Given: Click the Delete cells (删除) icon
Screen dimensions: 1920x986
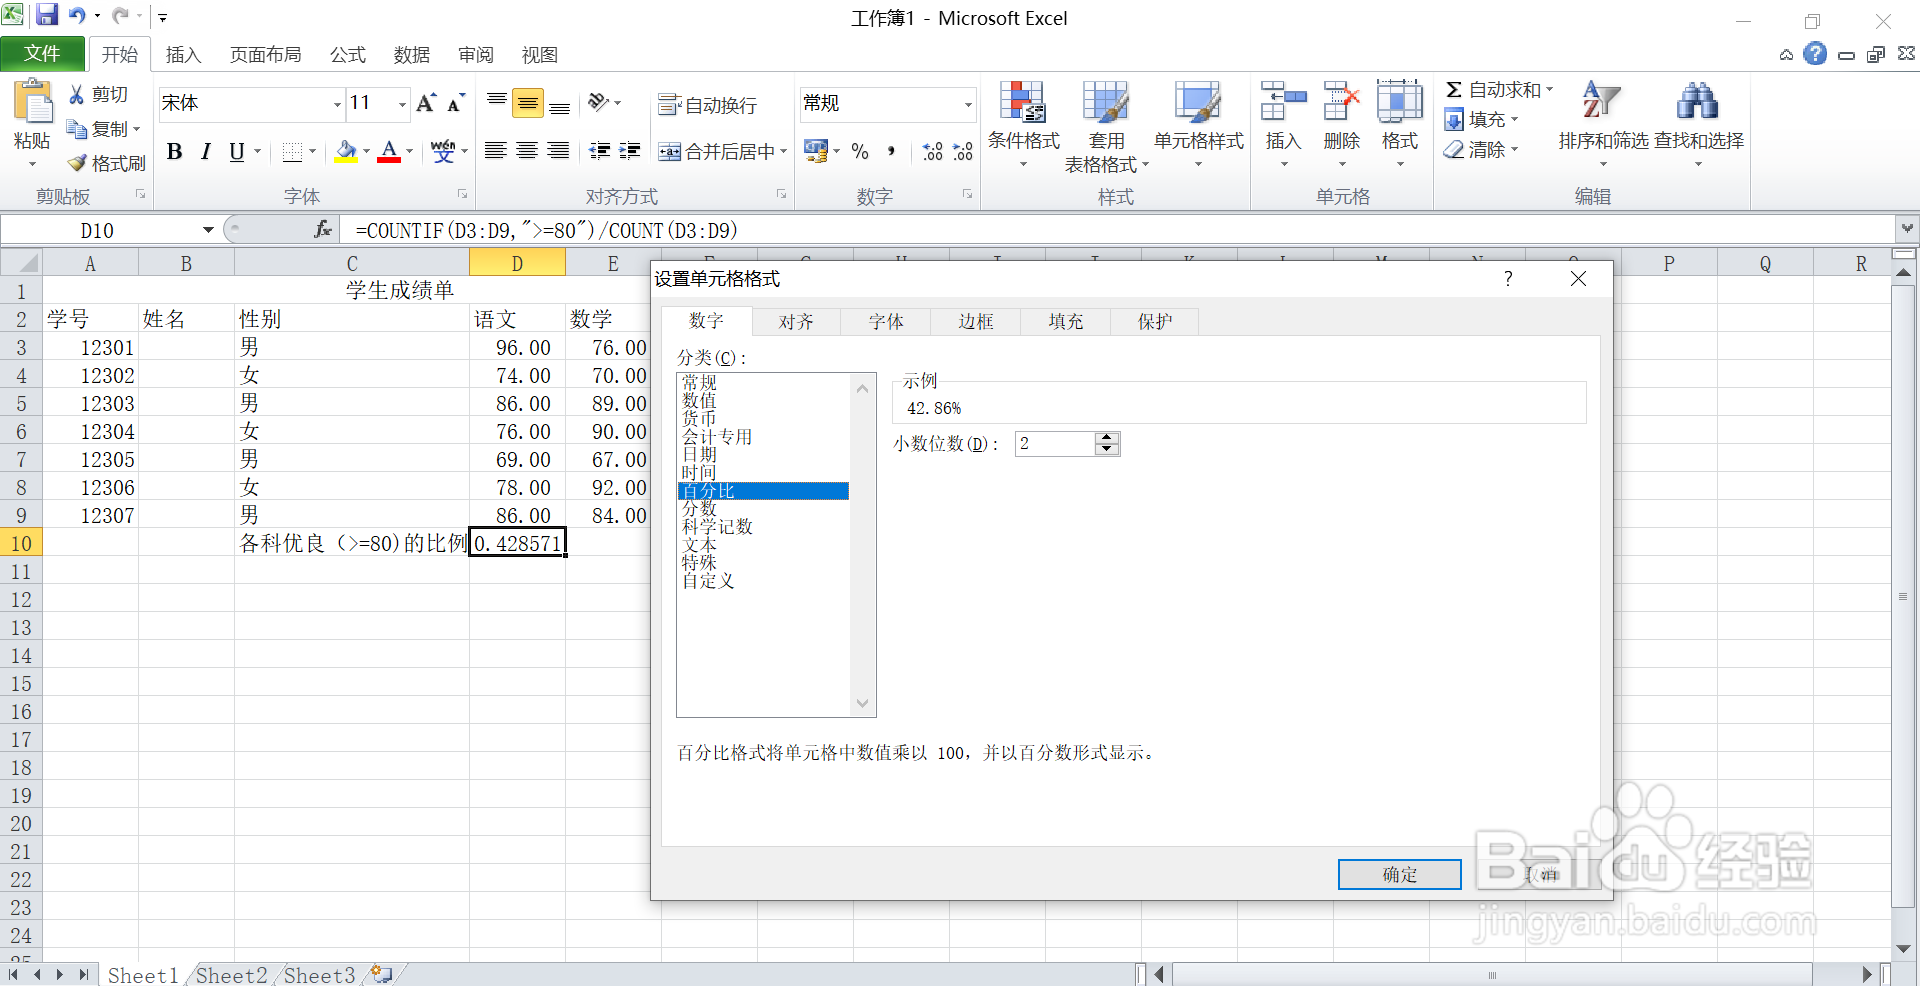Looking at the screenshot, I should click(x=1341, y=102).
